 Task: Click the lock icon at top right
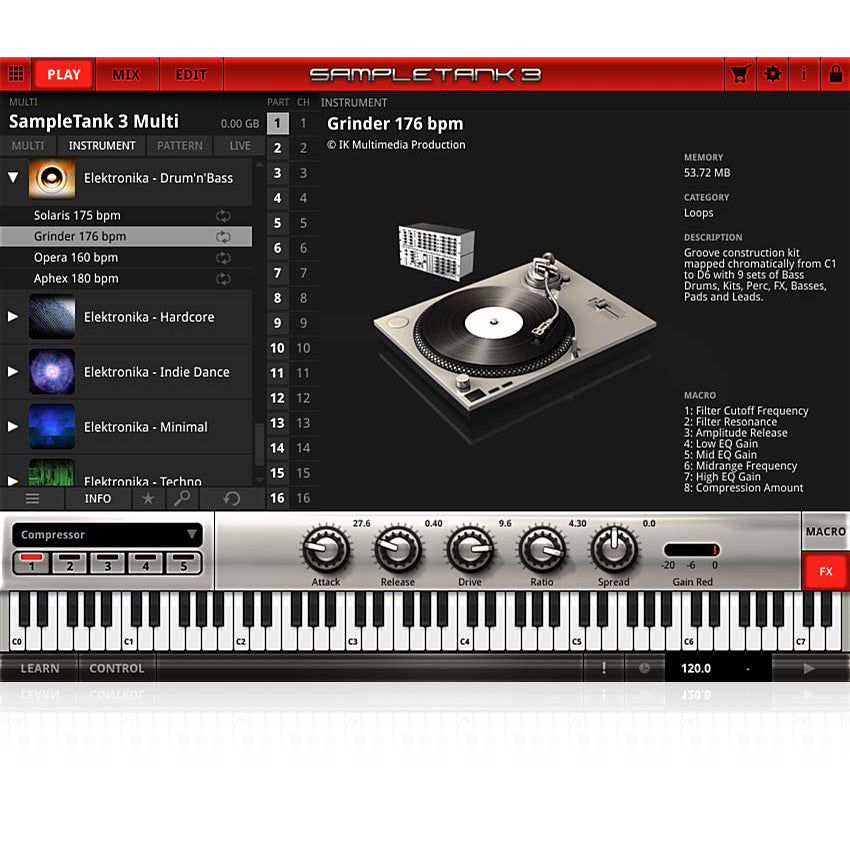click(x=836, y=73)
